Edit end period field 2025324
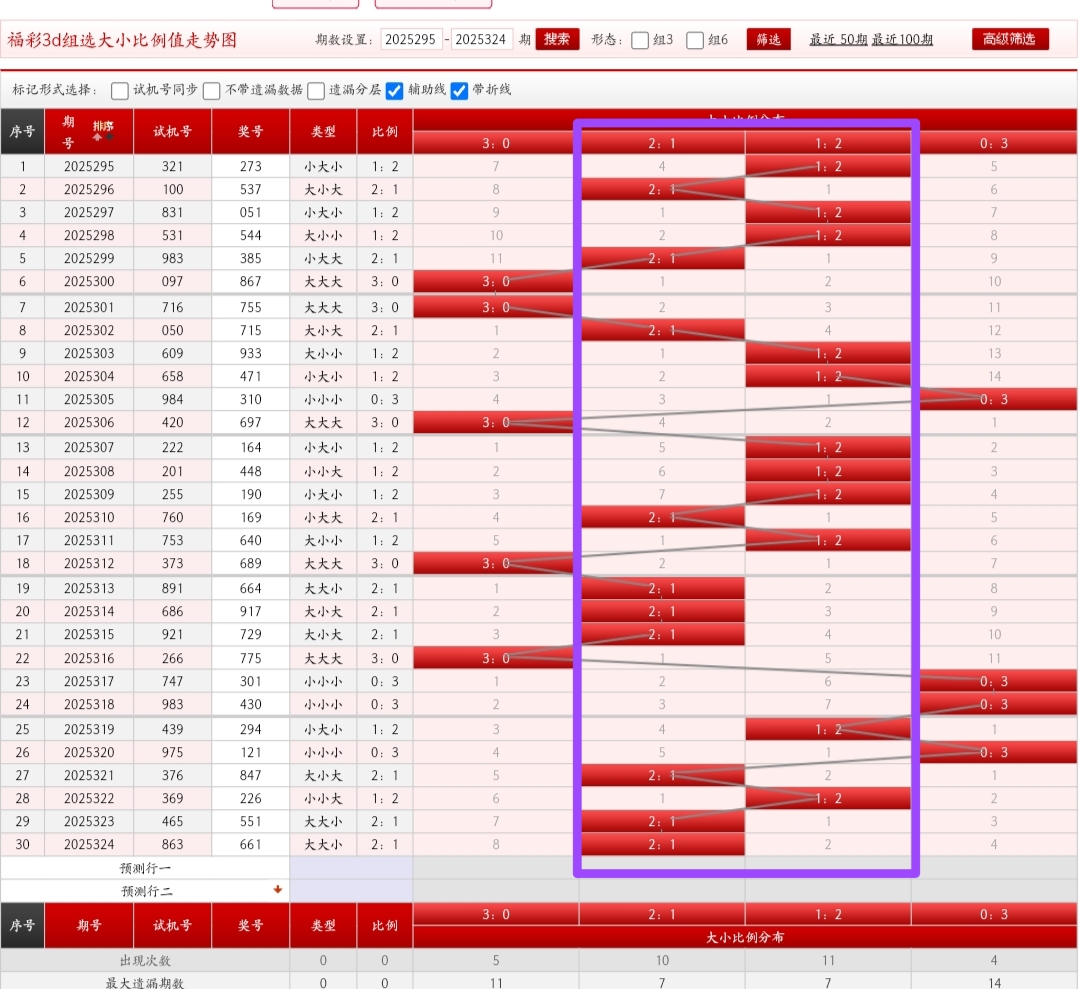The image size is (1080, 989). coord(481,39)
